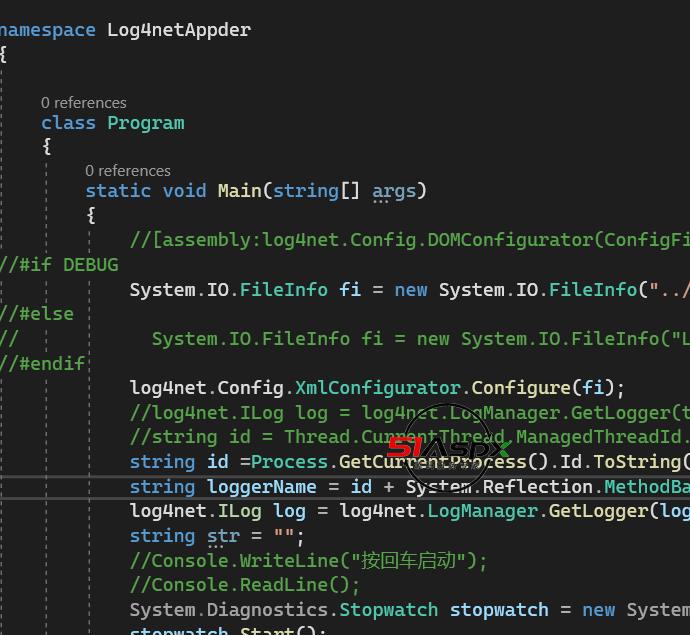
Task: Click 'fi' variable in uncommented FileInfo line
Action: (350, 290)
